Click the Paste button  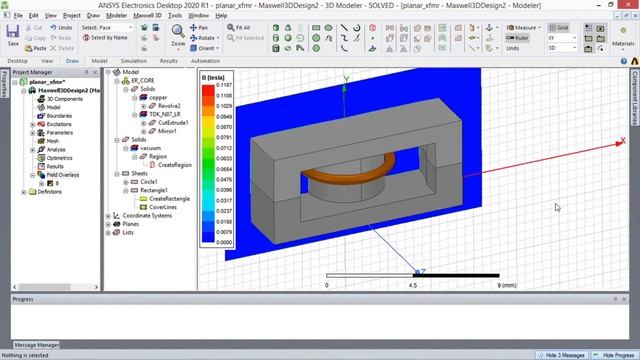coord(36,48)
